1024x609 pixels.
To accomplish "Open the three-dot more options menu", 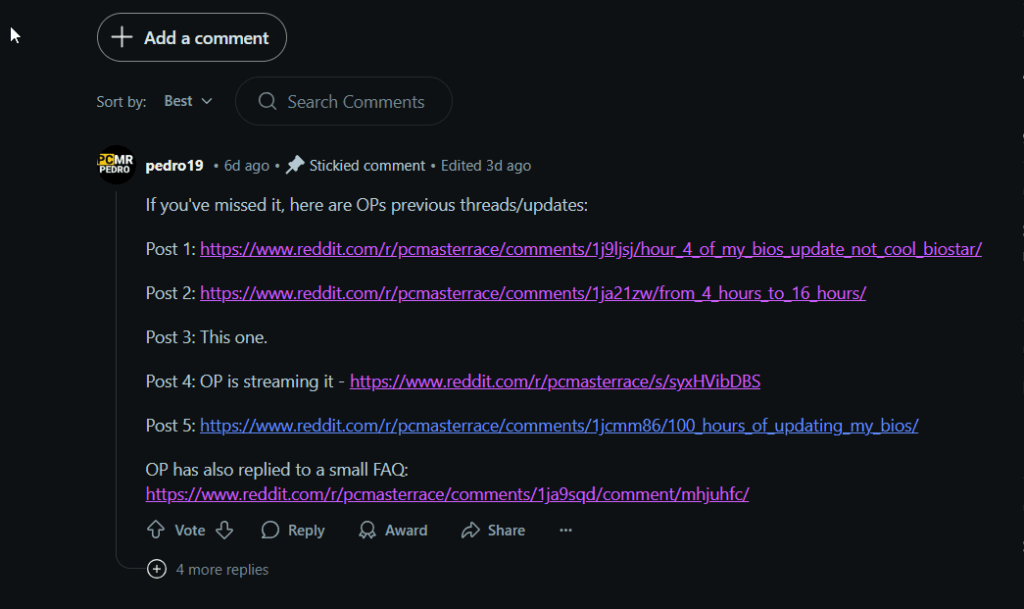I will (x=566, y=530).
